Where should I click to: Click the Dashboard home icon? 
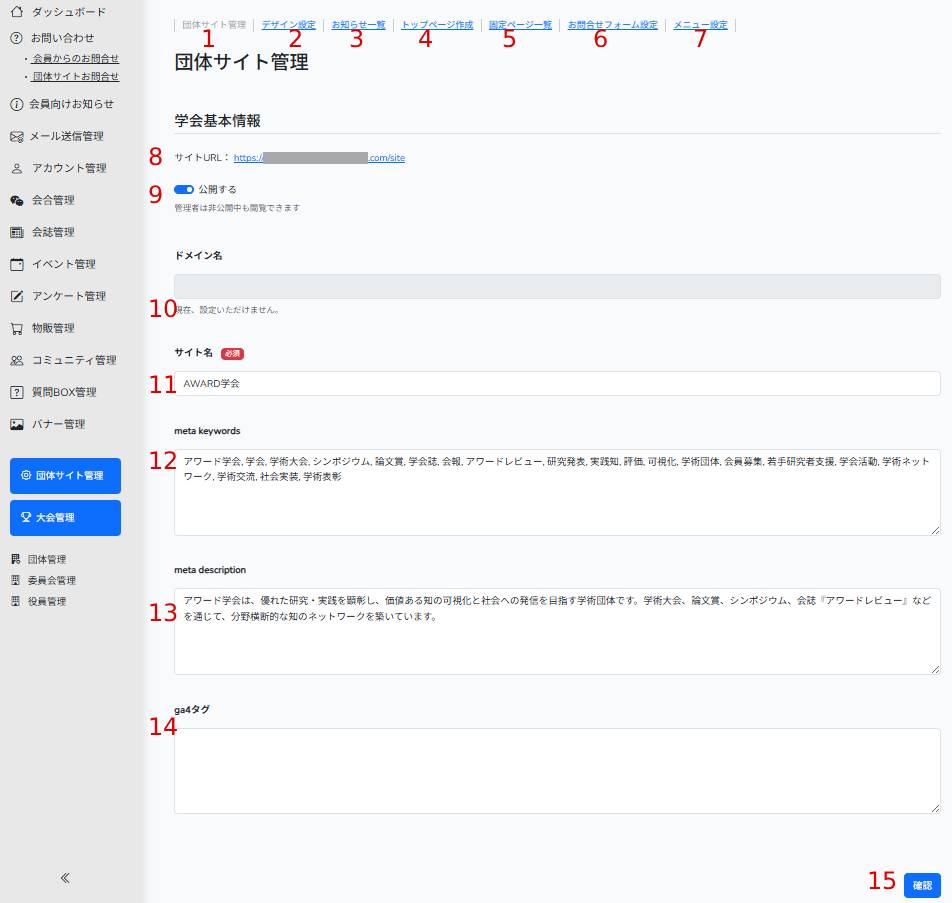pos(16,12)
